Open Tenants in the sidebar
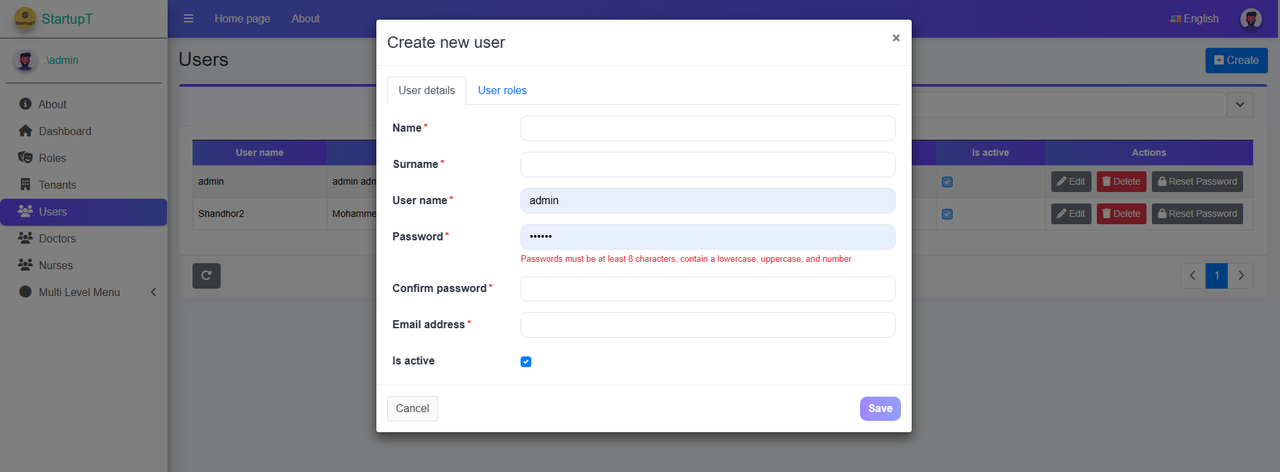This screenshot has width=1280, height=472. point(83,185)
